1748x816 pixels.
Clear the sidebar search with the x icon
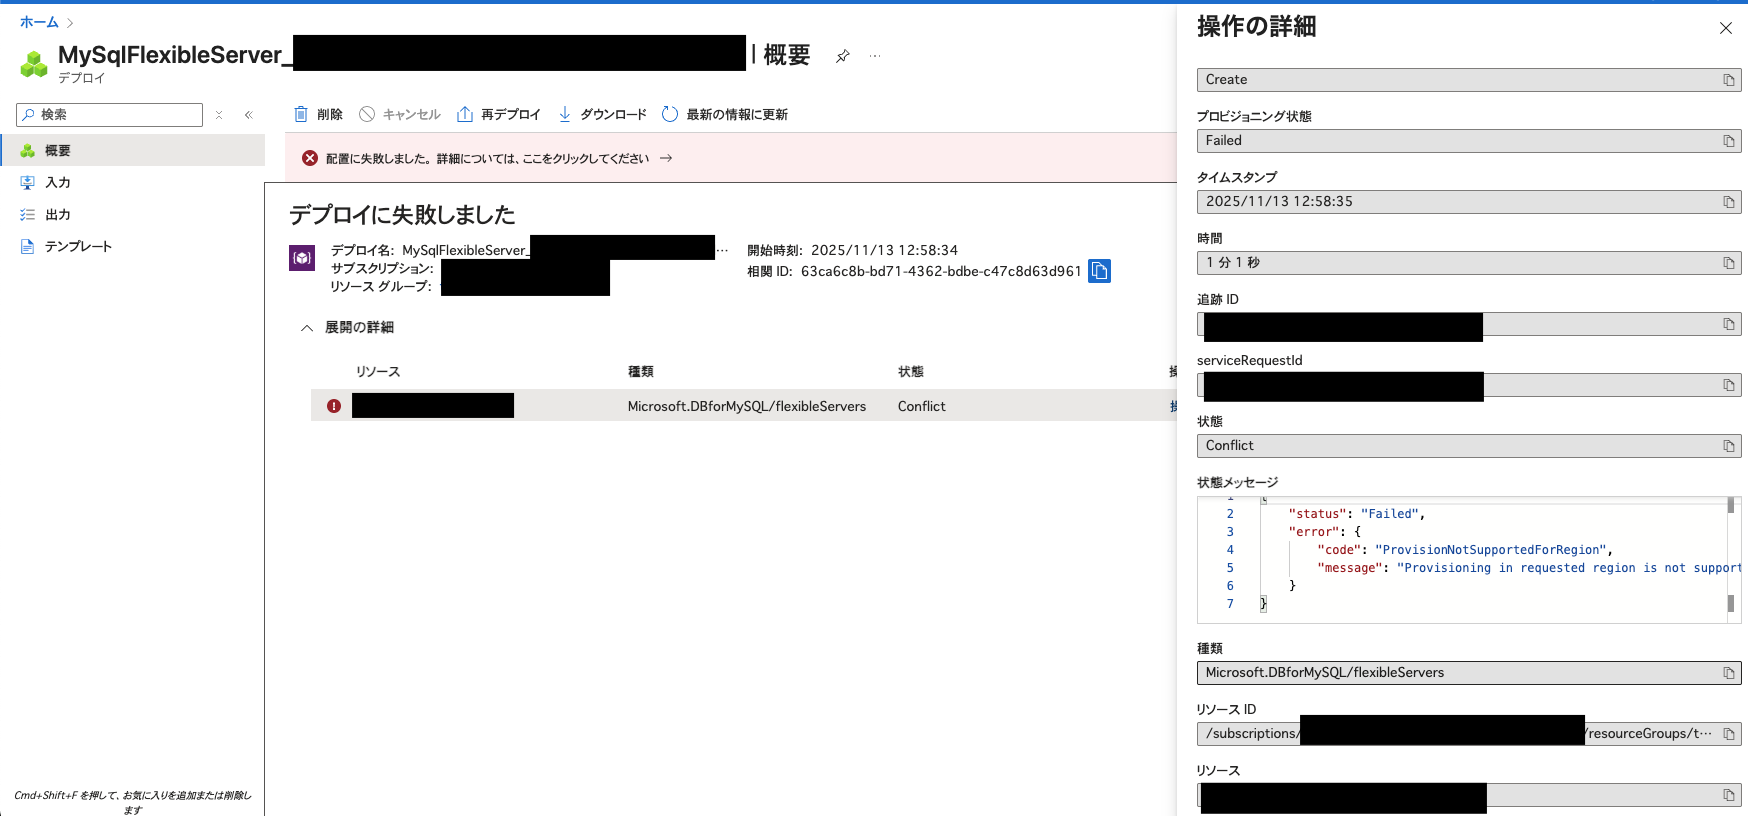point(219,115)
